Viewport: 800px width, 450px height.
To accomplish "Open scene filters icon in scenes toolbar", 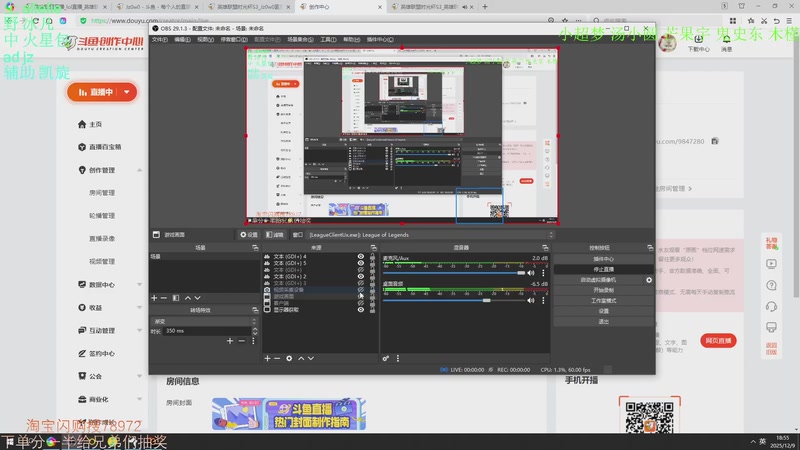I will coord(176,298).
